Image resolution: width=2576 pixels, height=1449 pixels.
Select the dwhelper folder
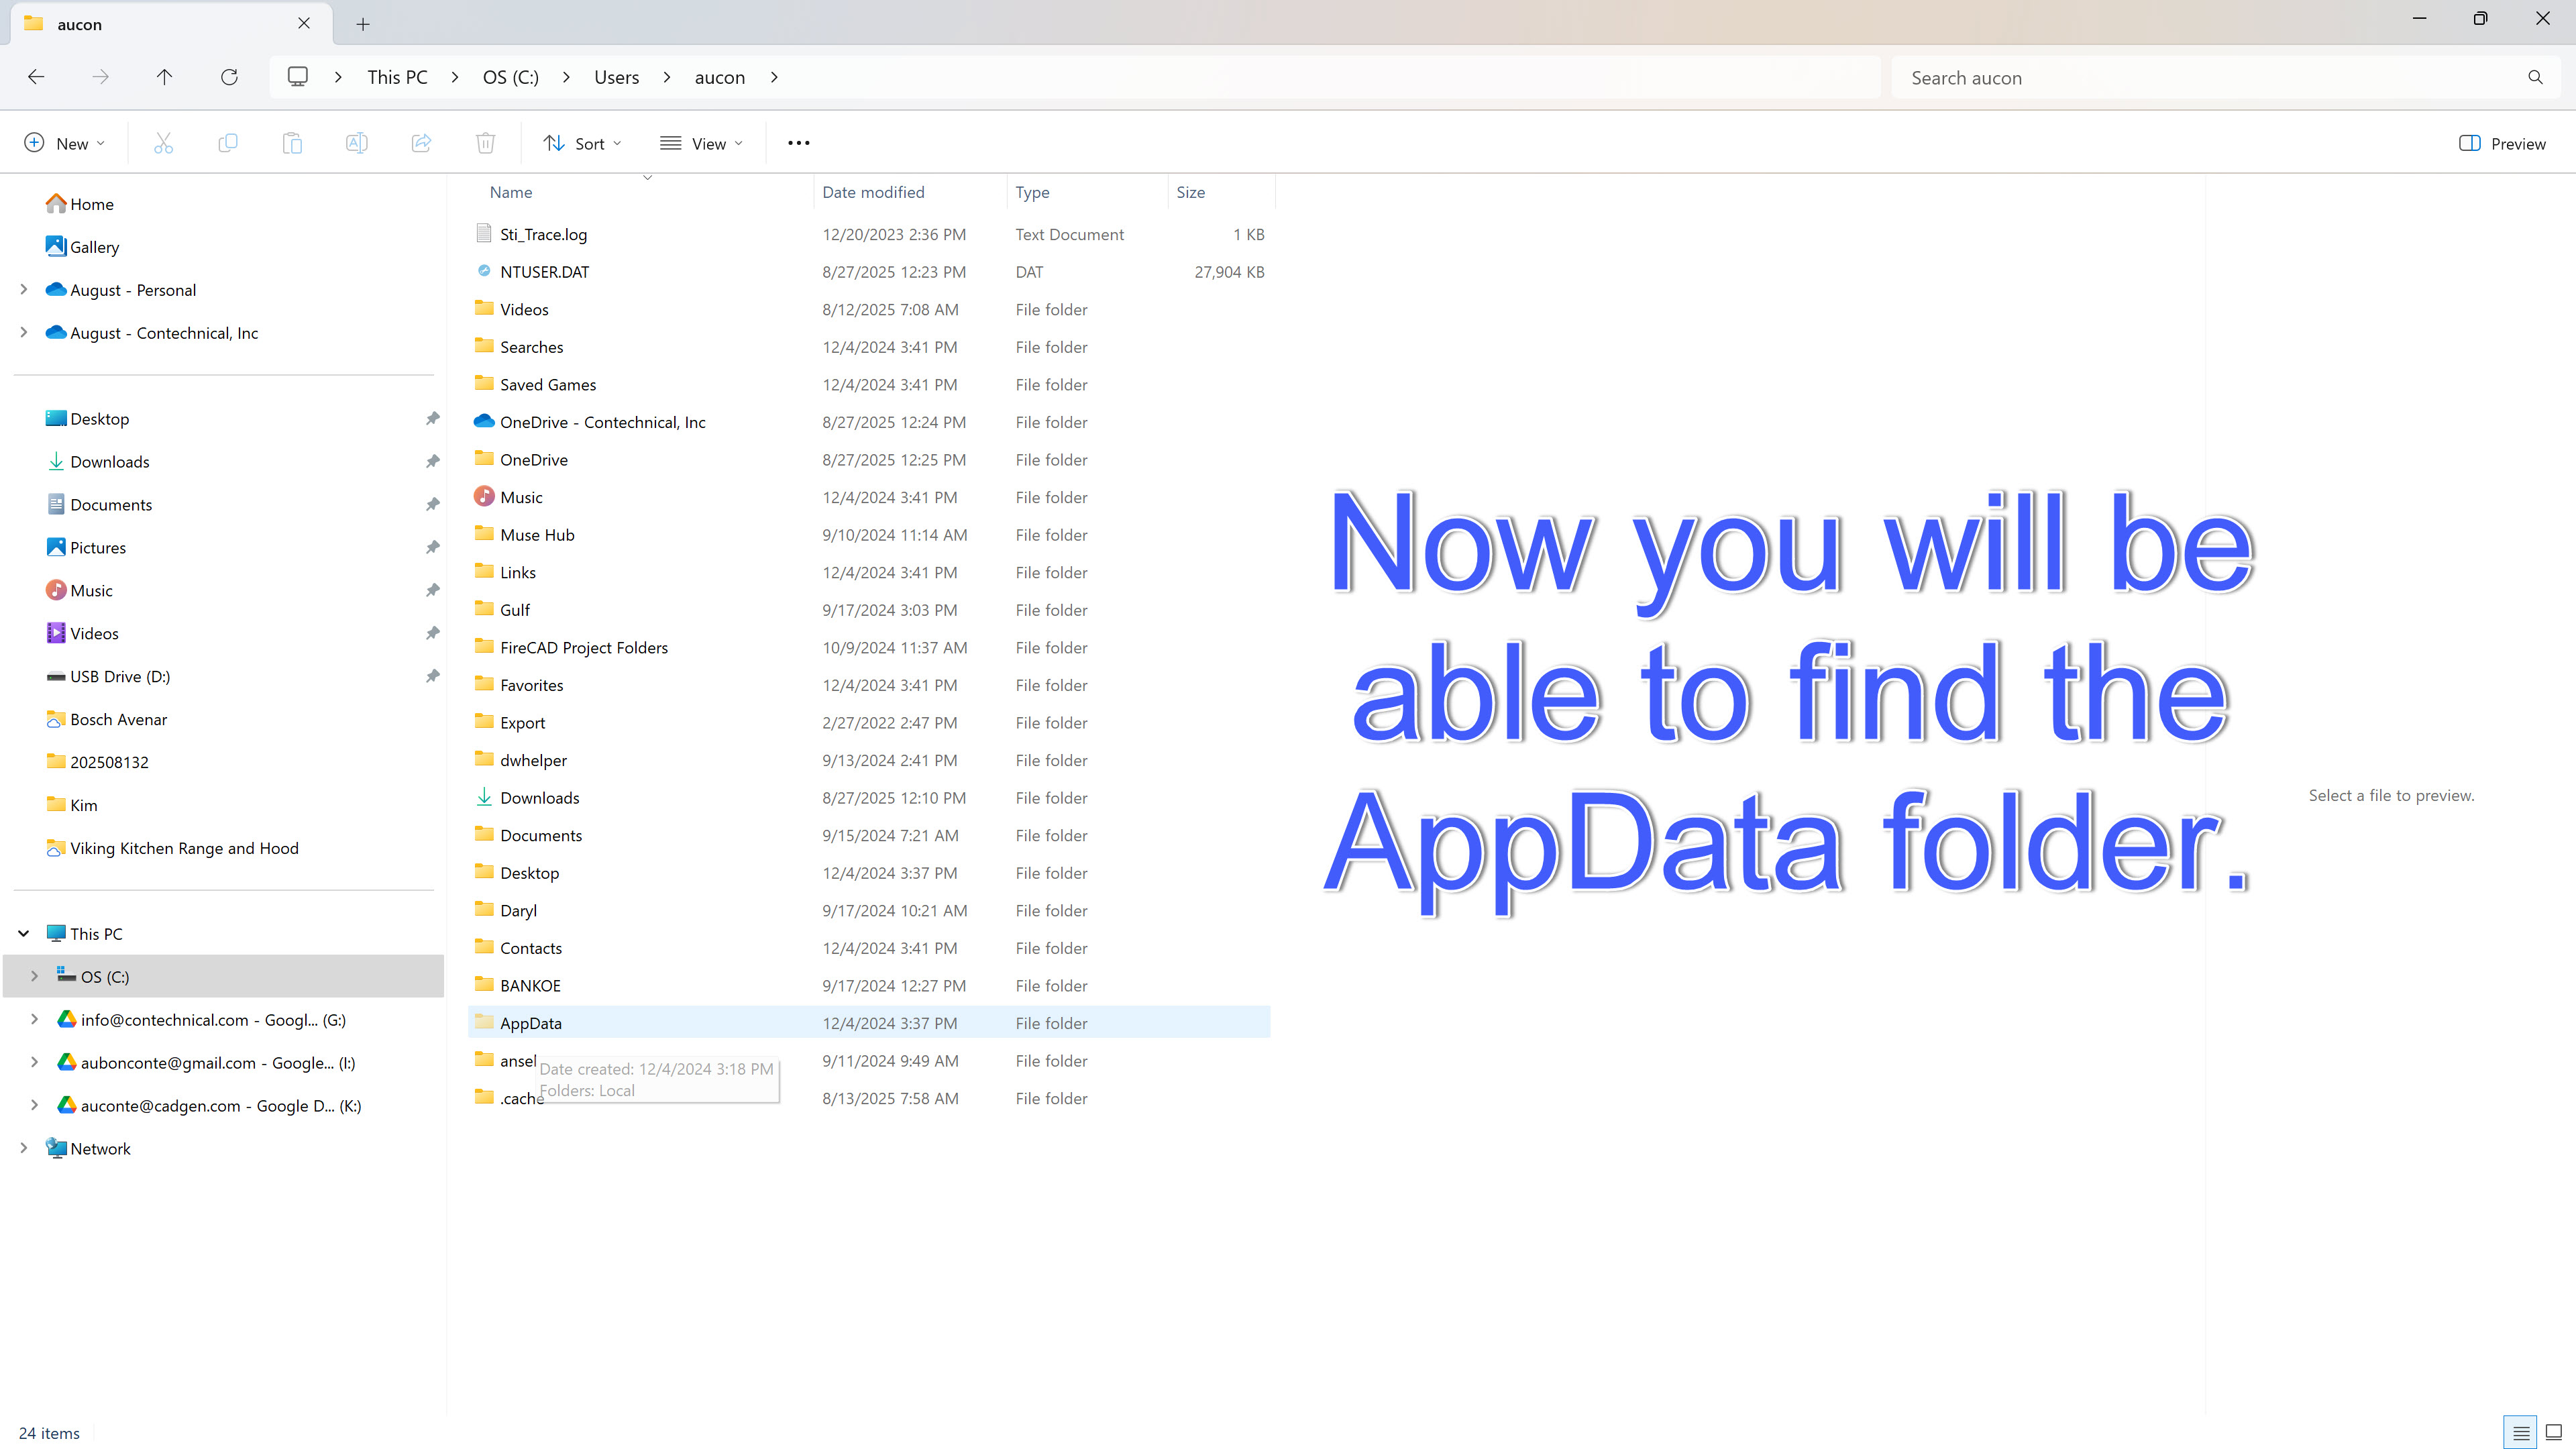[869, 760]
